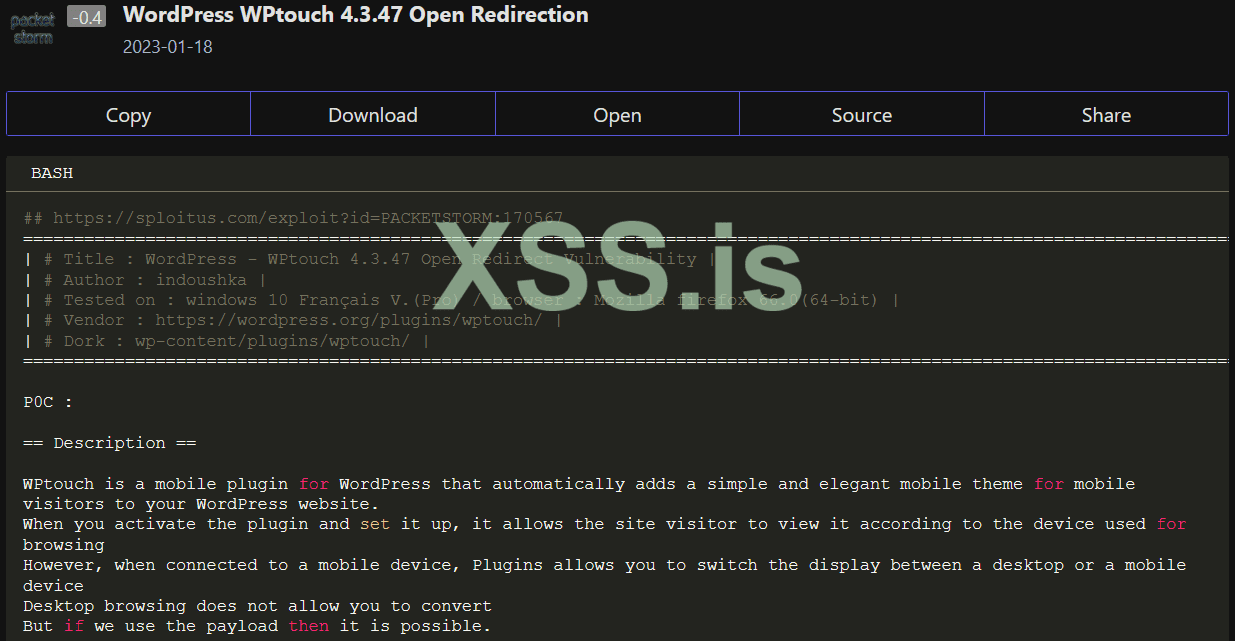
Task: View the exploit Source
Action: click(862, 114)
